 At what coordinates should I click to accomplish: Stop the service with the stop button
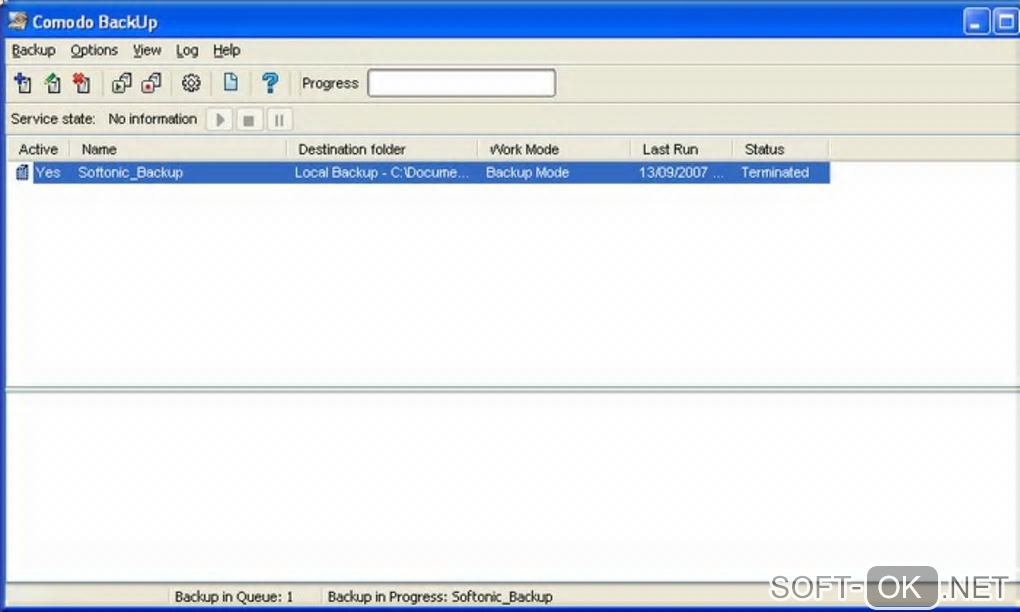point(248,120)
